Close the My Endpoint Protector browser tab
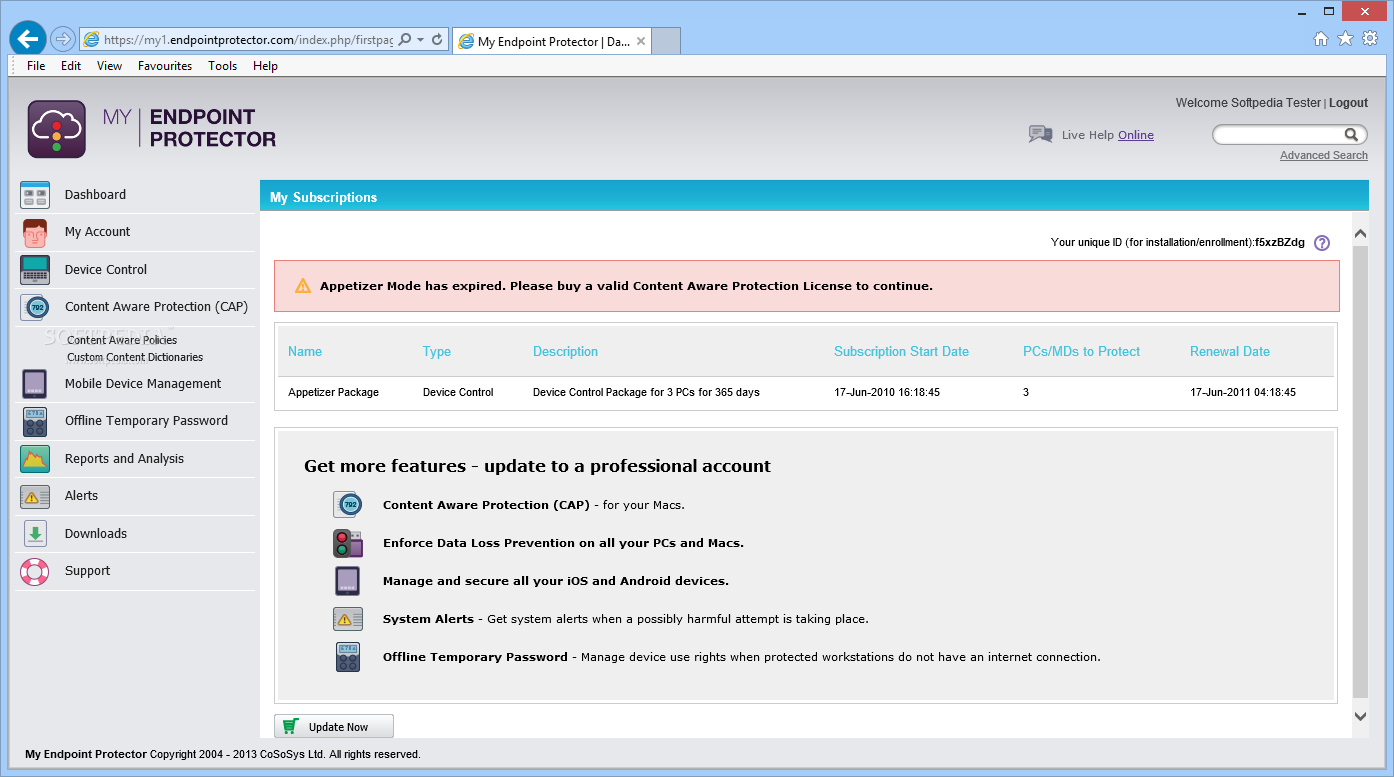Viewport: 1394px width, 777px height. click(x=641, y=41)
